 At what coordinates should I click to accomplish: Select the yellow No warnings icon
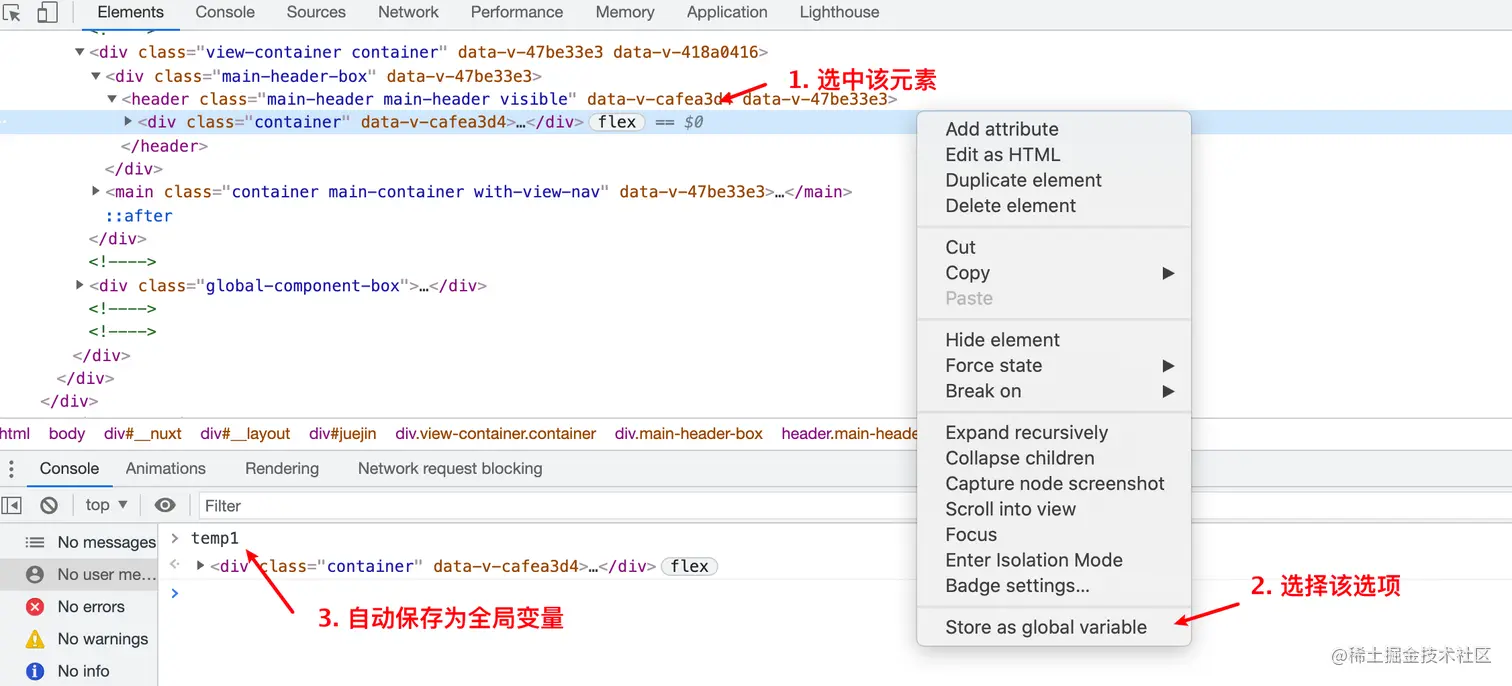pyautogui.click(x=35, y=638)
